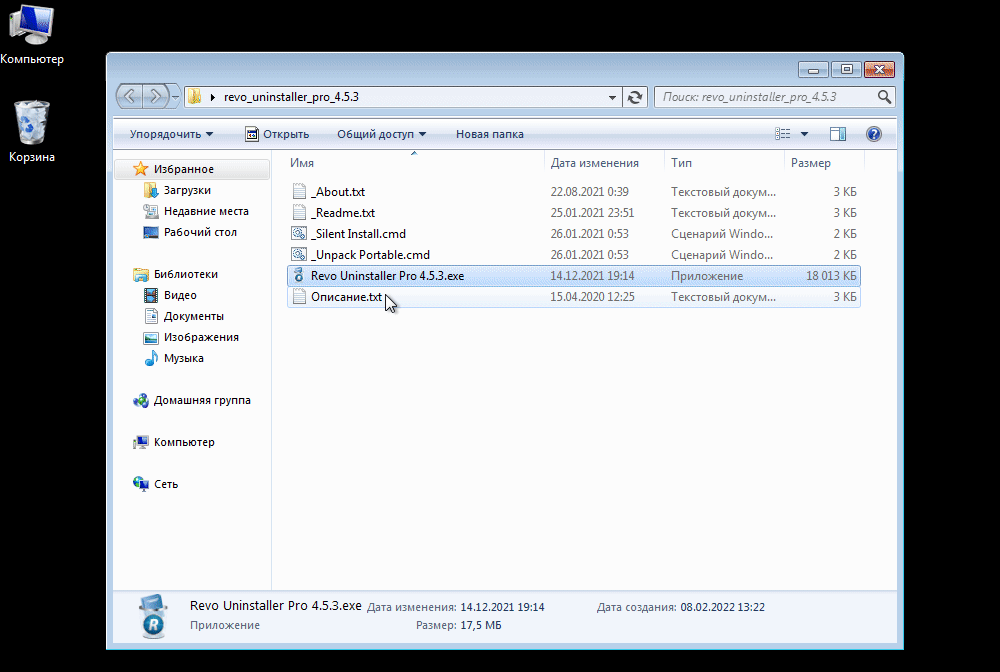Image resolution: width=1000 pixels, height=672 pixels.
Task: Open the Видео library
Action: [x=180, y=295]
